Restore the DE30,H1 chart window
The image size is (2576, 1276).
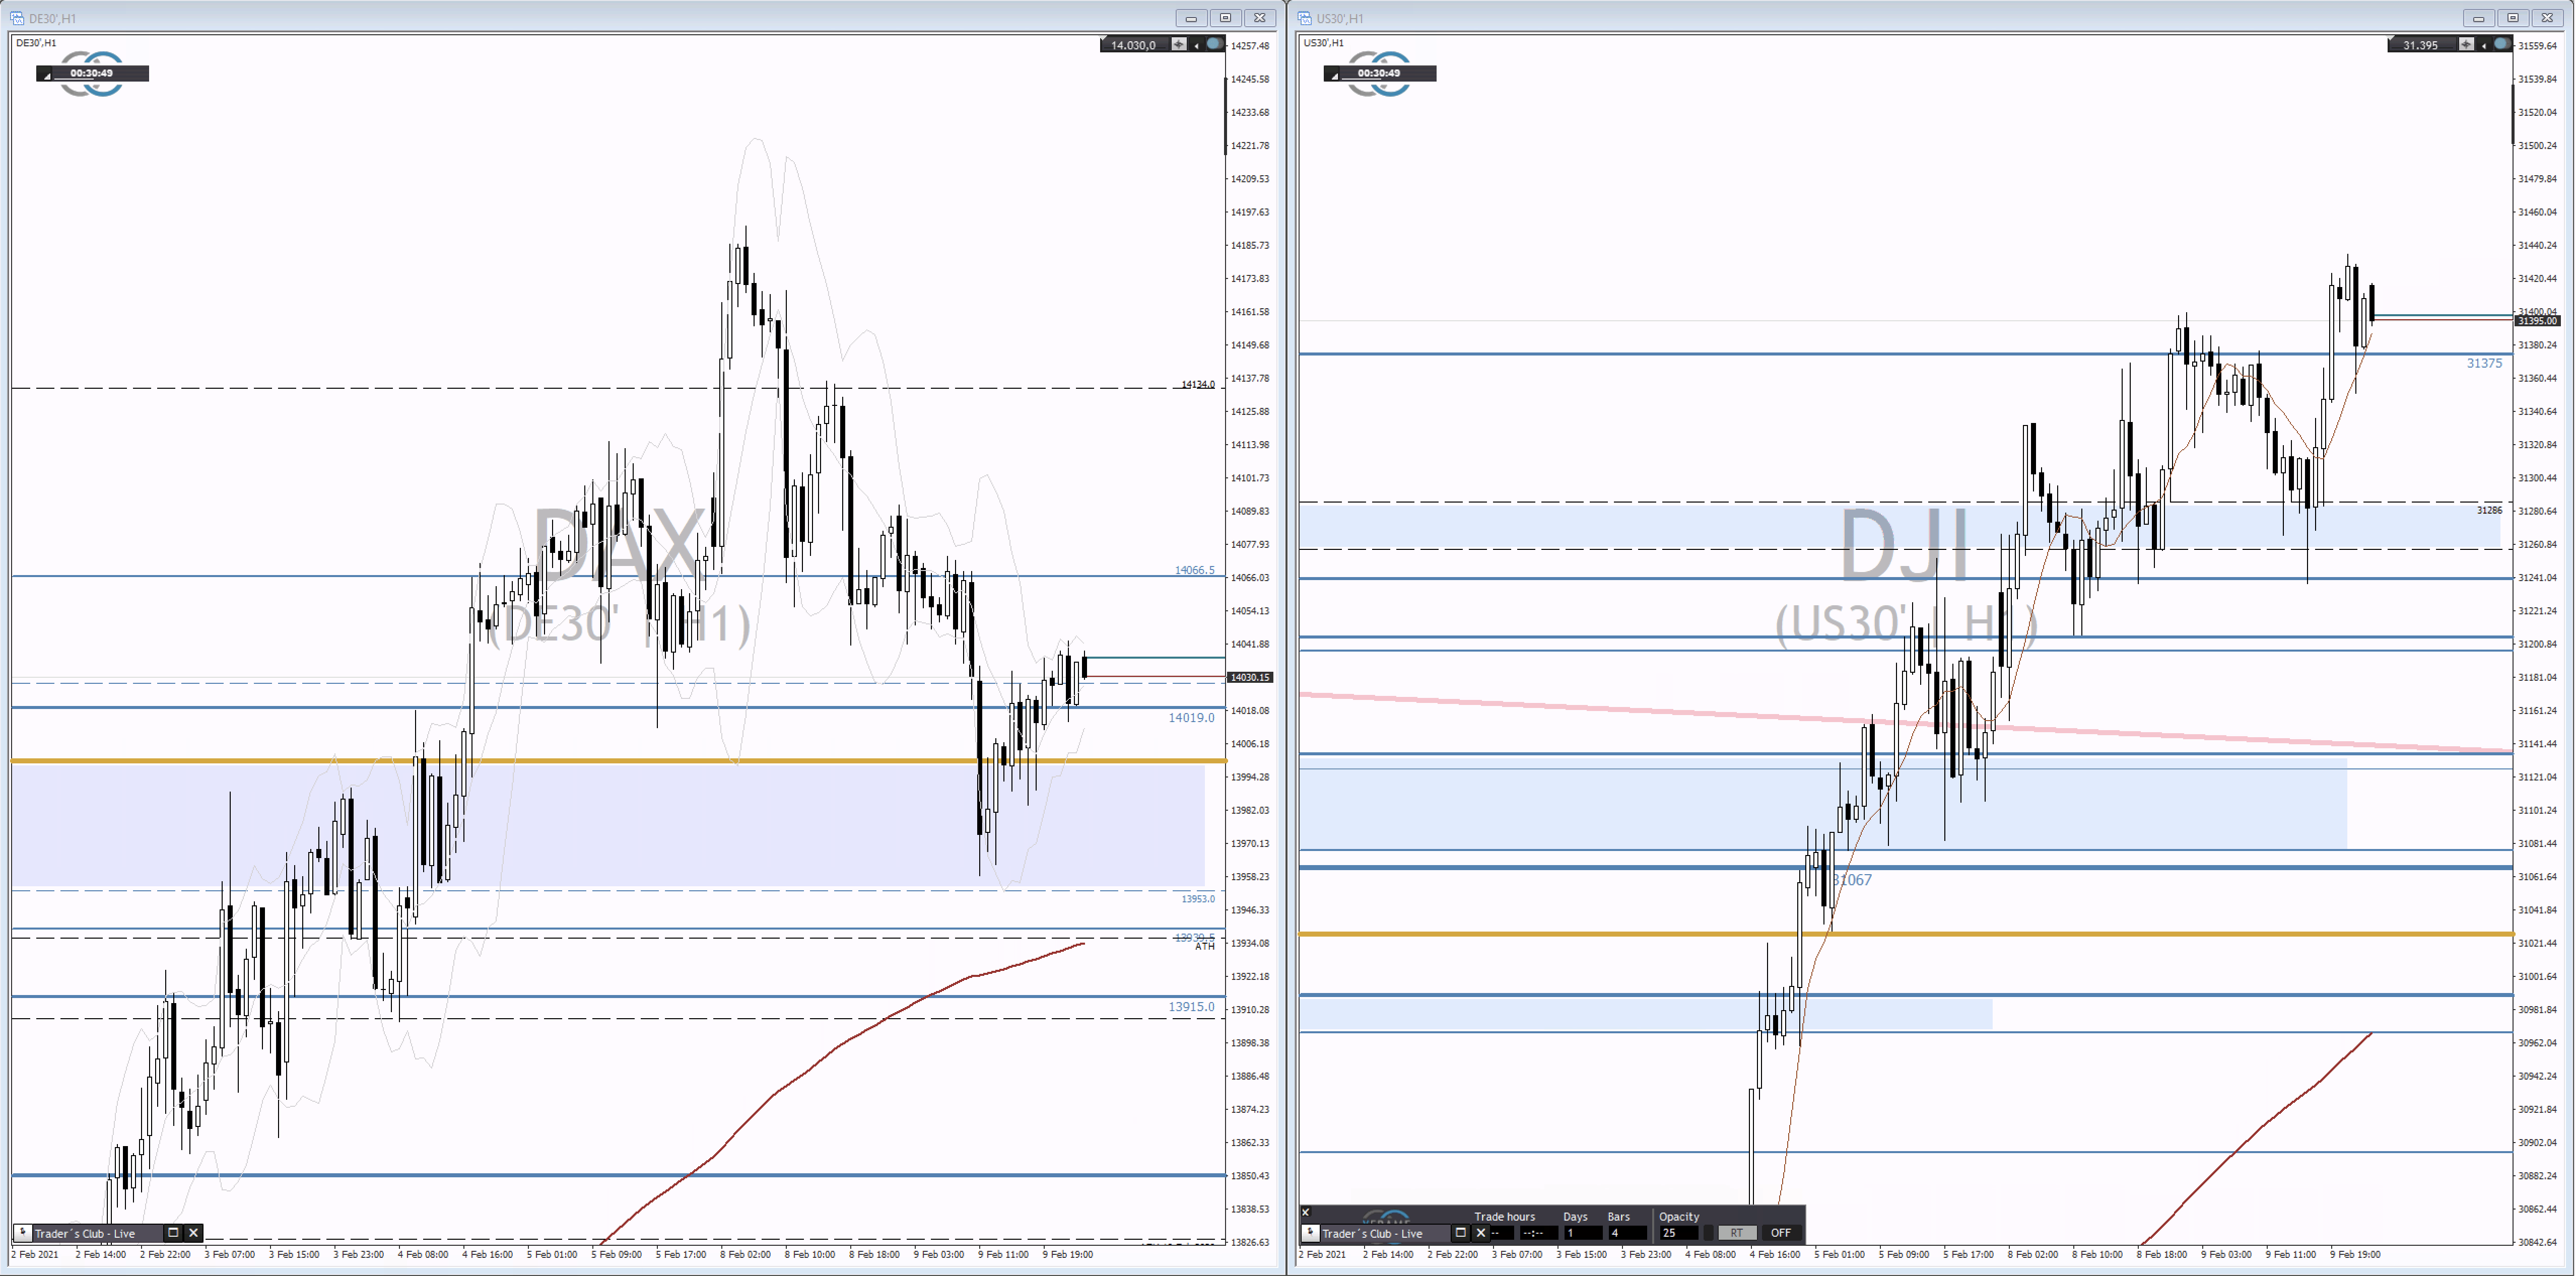click(x=1225, y=18)
